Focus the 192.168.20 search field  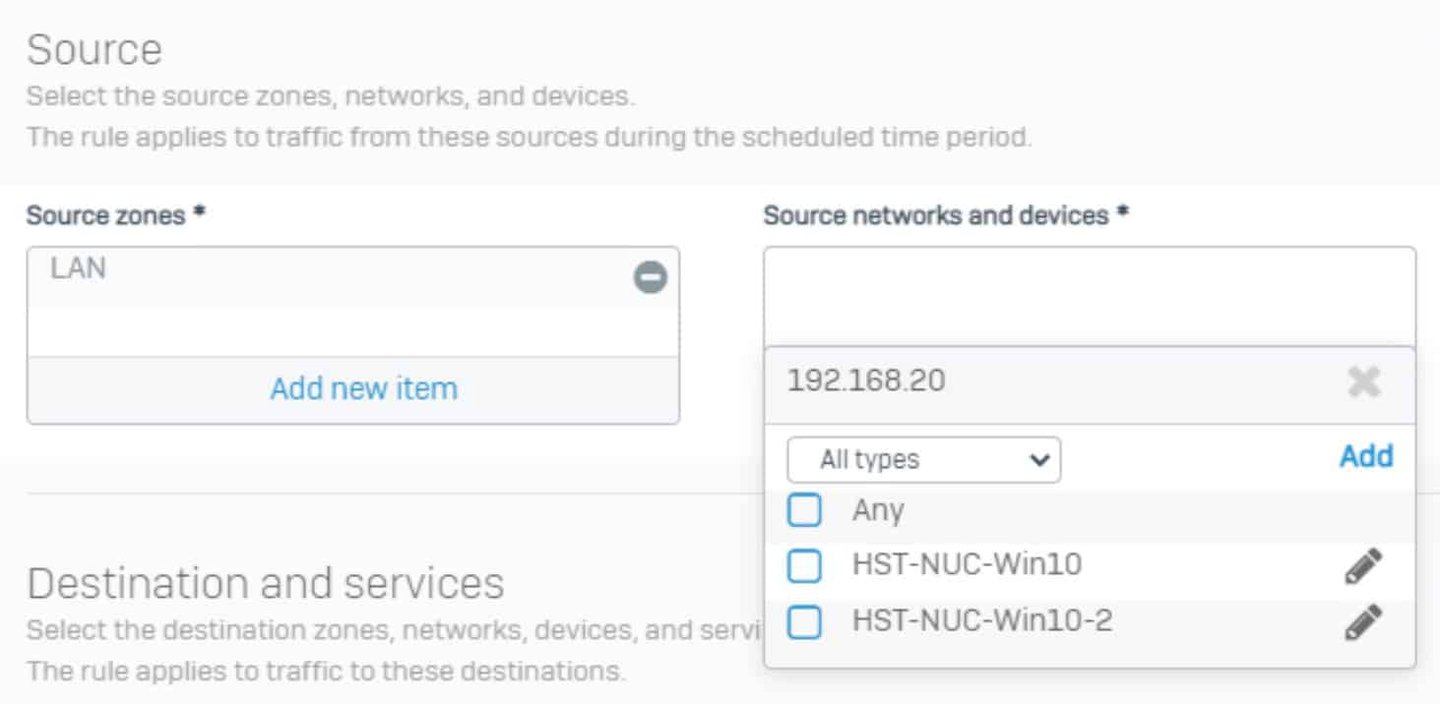coord(1060,381)
